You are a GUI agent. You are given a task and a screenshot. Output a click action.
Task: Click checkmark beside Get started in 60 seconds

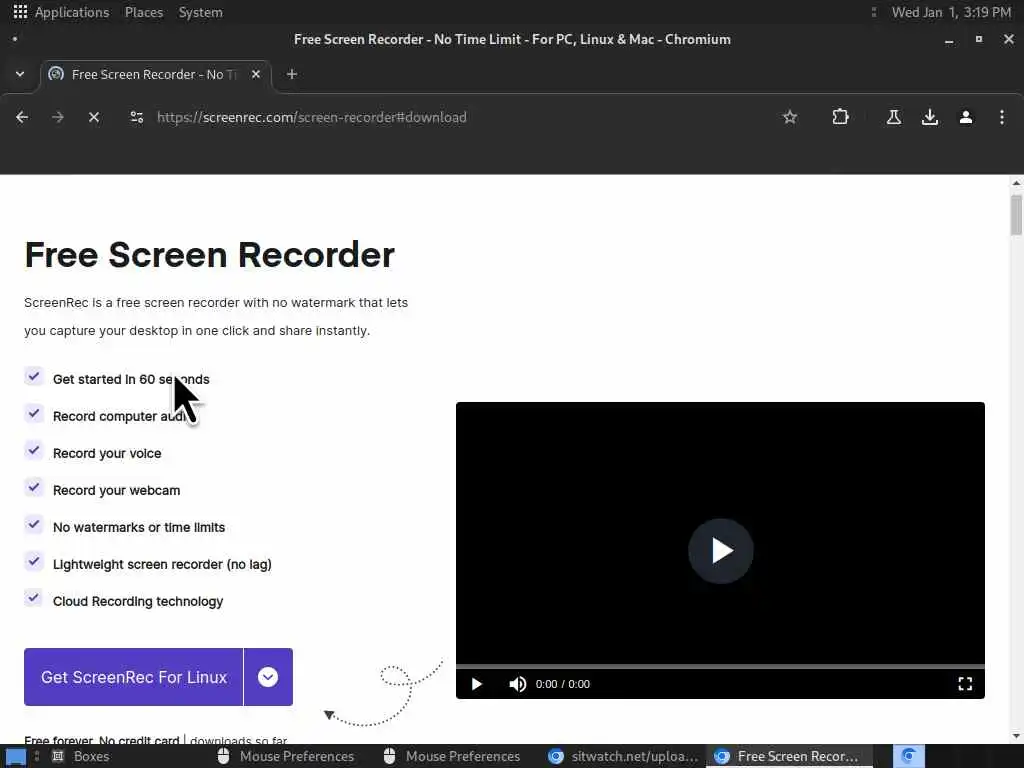[x=33, y=377]
